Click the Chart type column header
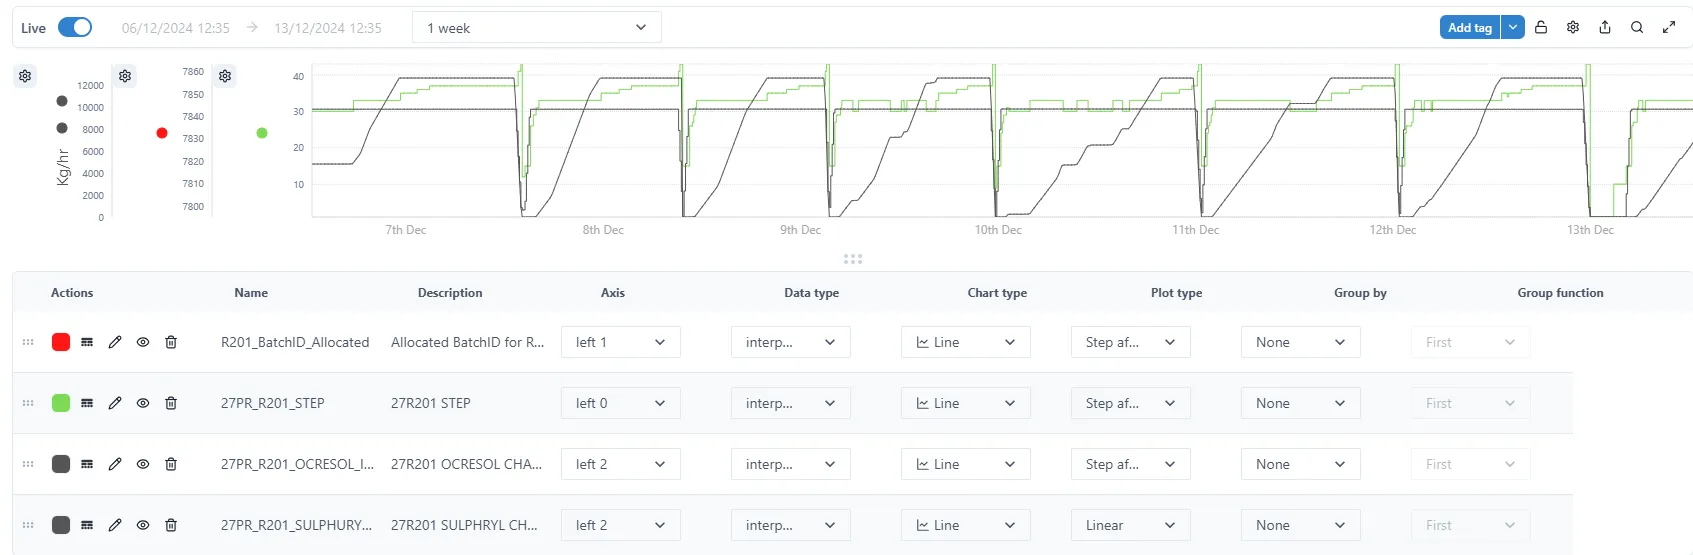 [x=997, y=293]
